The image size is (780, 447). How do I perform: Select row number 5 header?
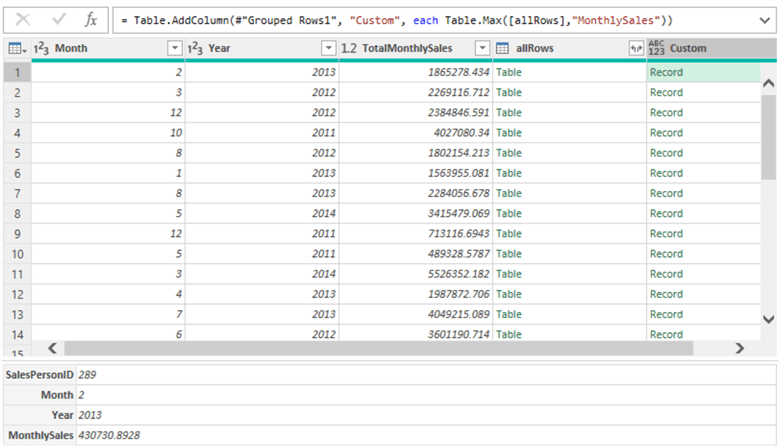point(16,153)
